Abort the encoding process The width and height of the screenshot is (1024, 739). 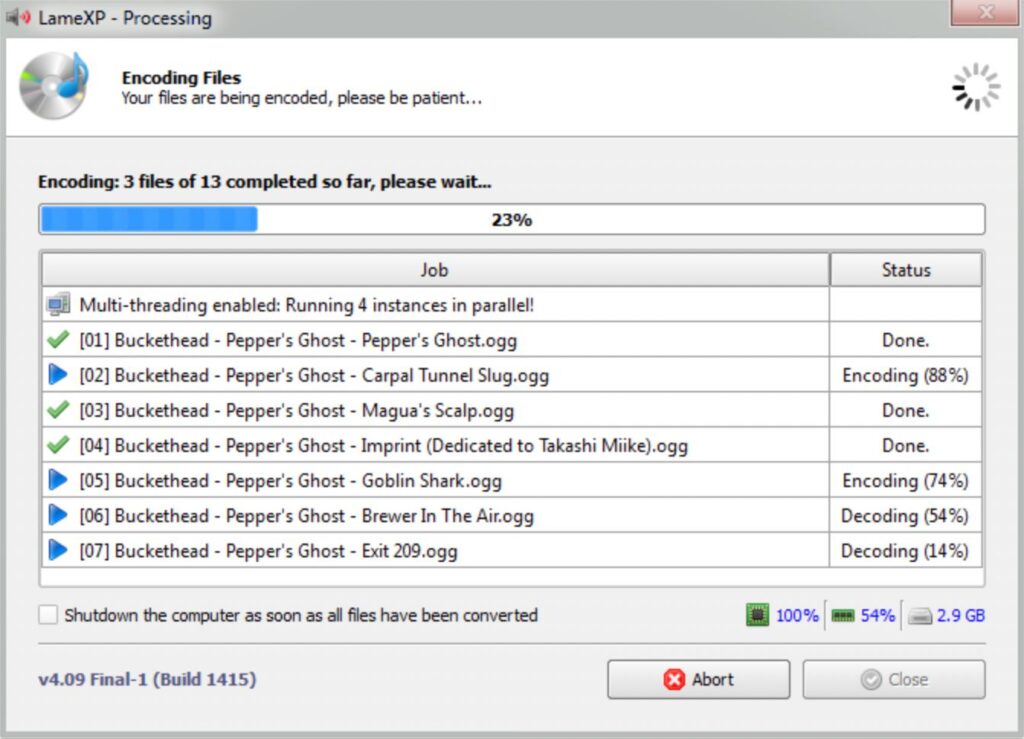pyautogui.click(x=698, y=680)
